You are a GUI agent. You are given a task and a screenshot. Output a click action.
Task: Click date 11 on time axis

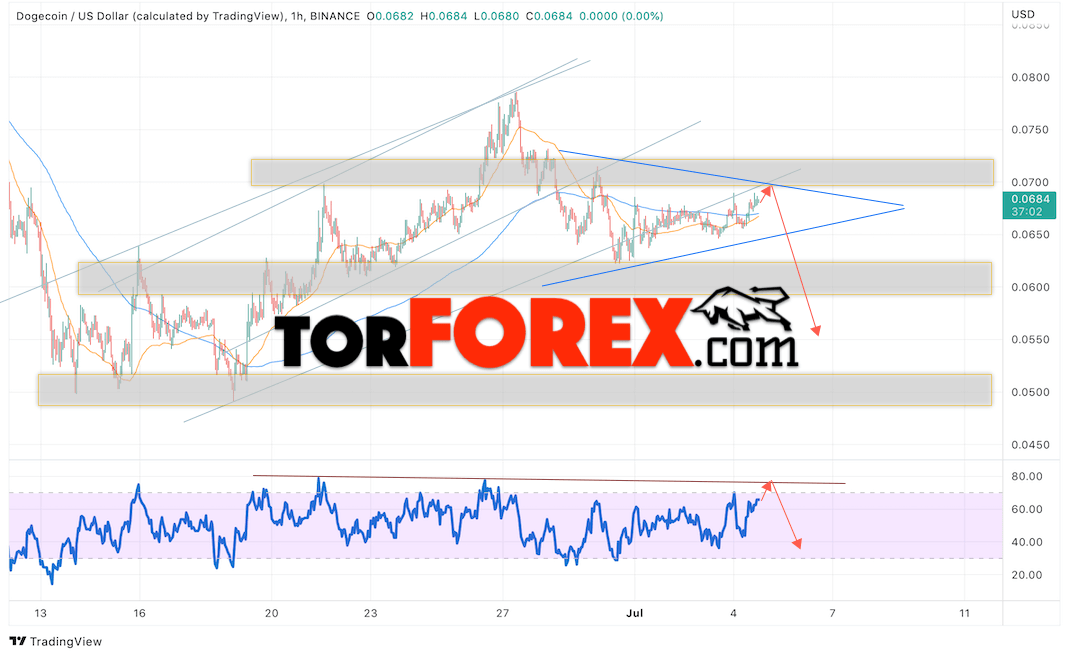[x=964, y=613]
